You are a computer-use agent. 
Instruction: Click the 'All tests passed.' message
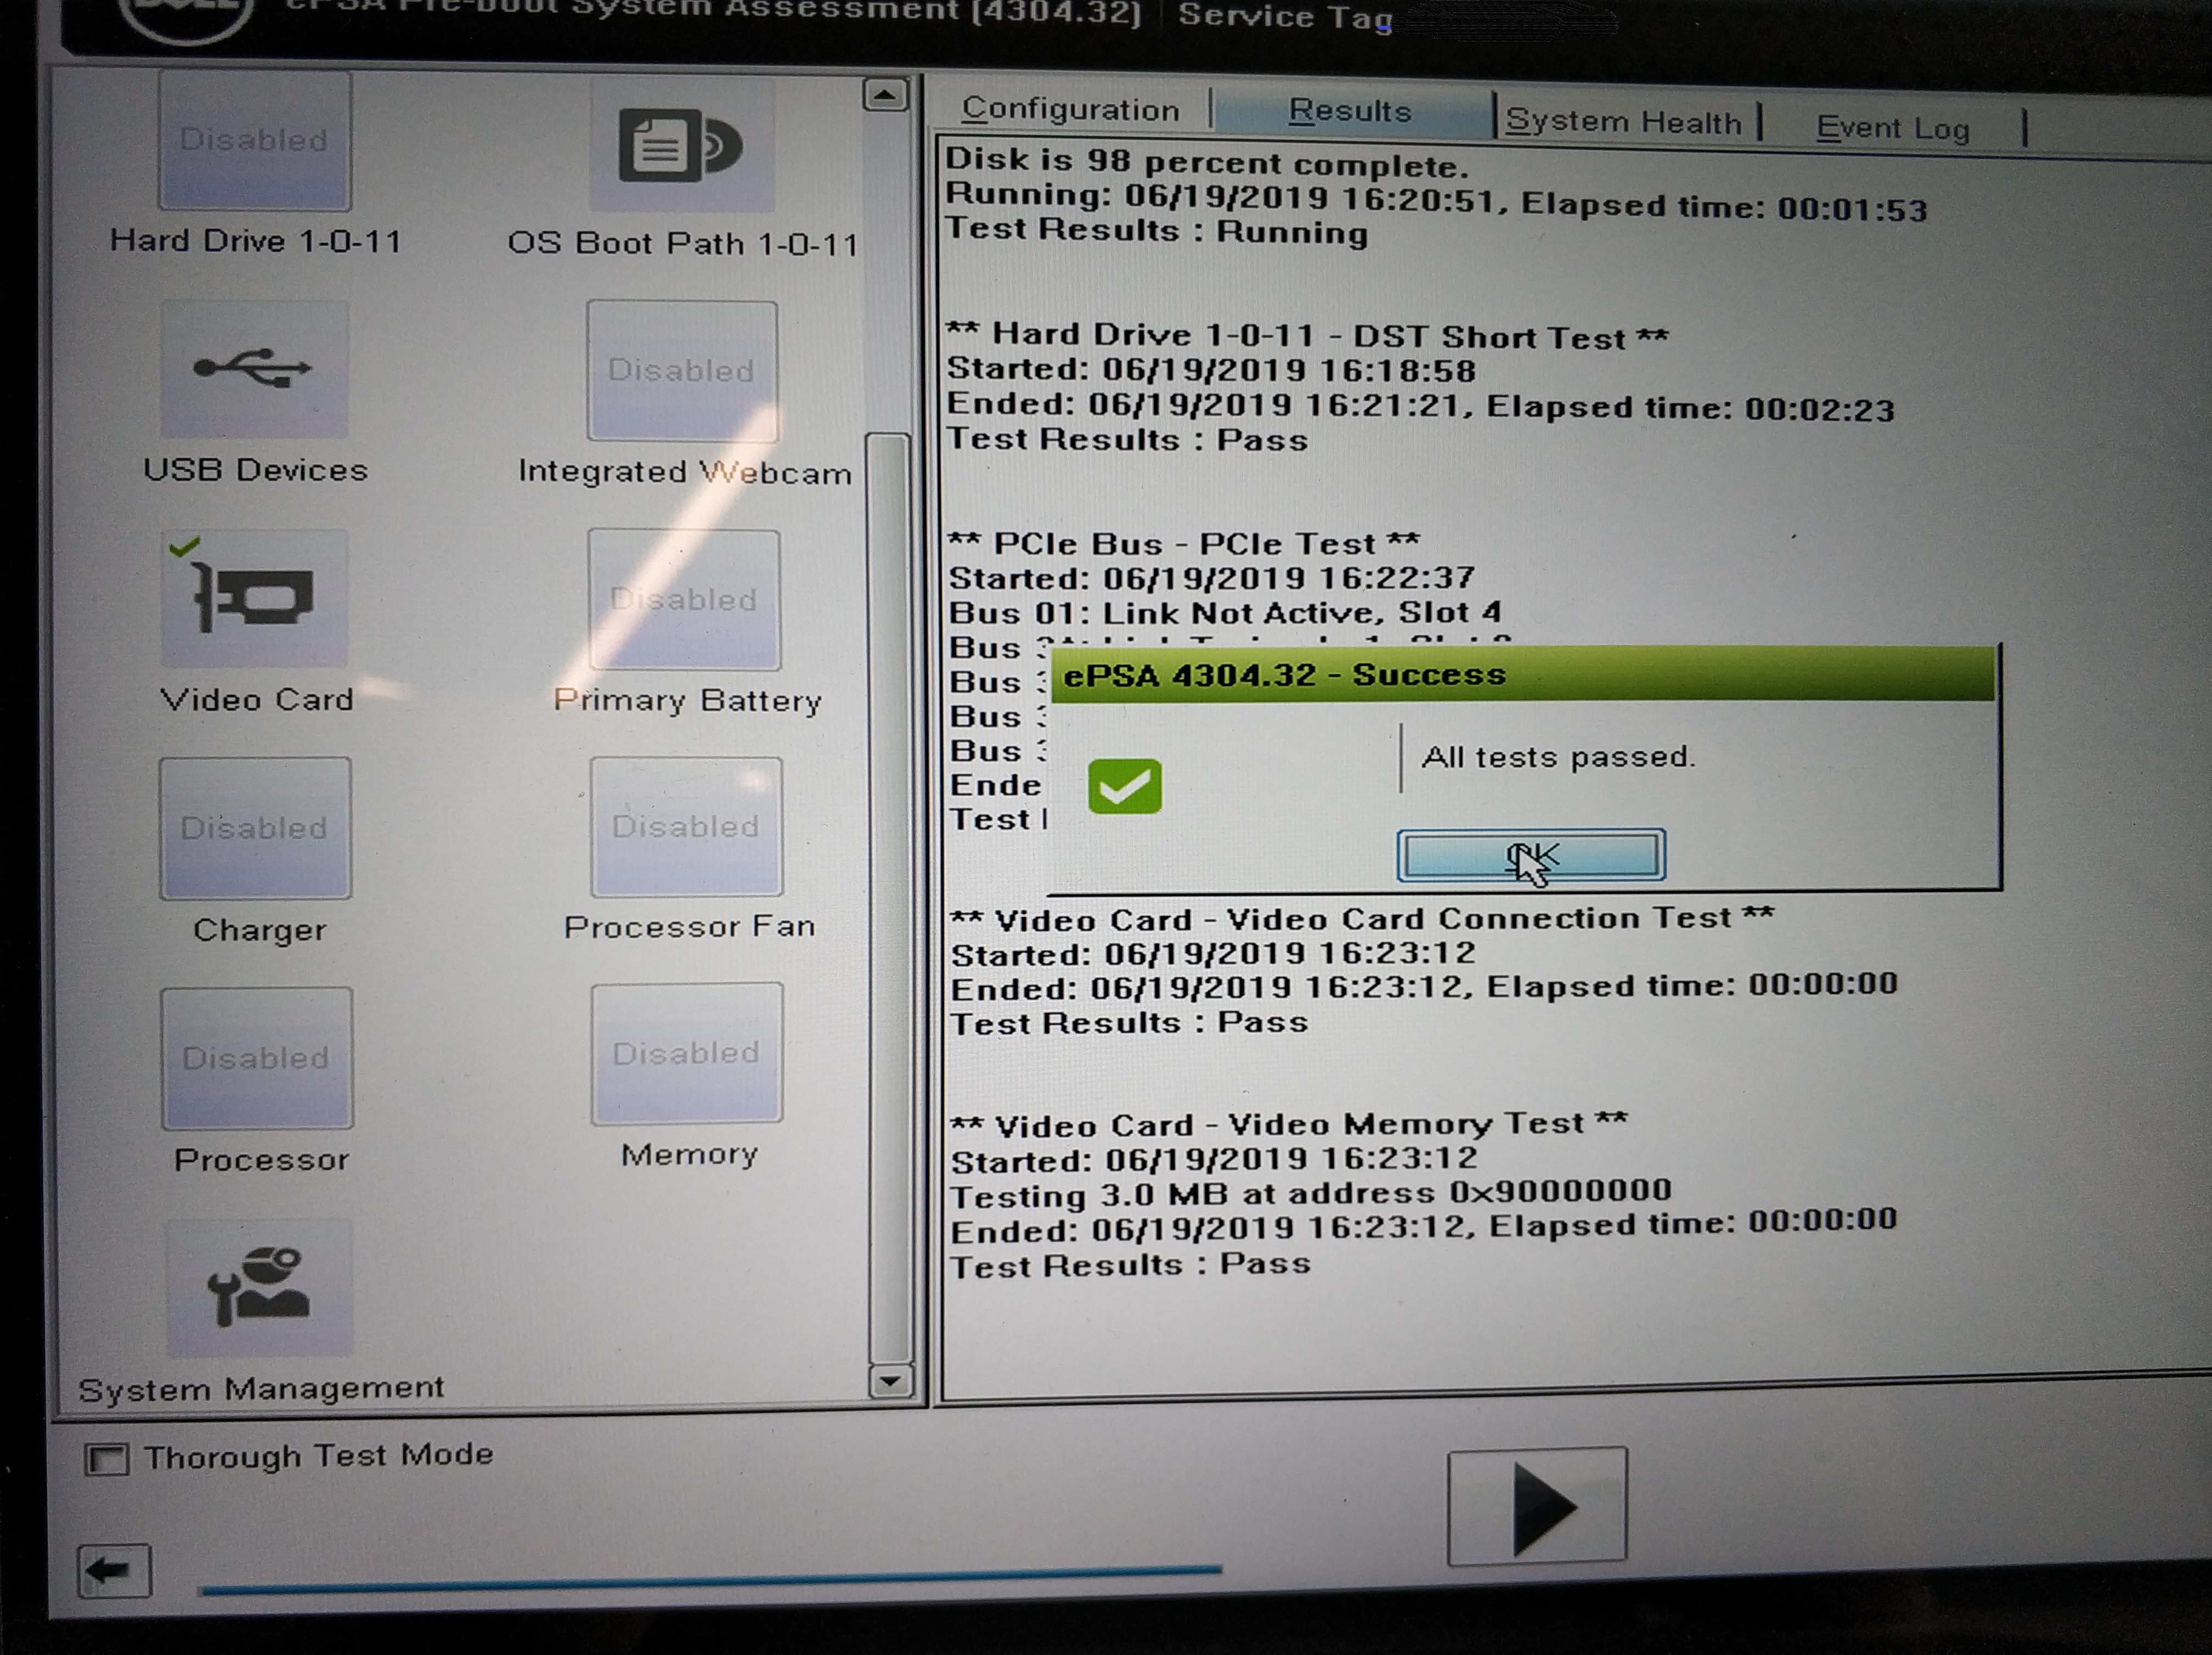pyautogui.click(x=1558, y=757)
